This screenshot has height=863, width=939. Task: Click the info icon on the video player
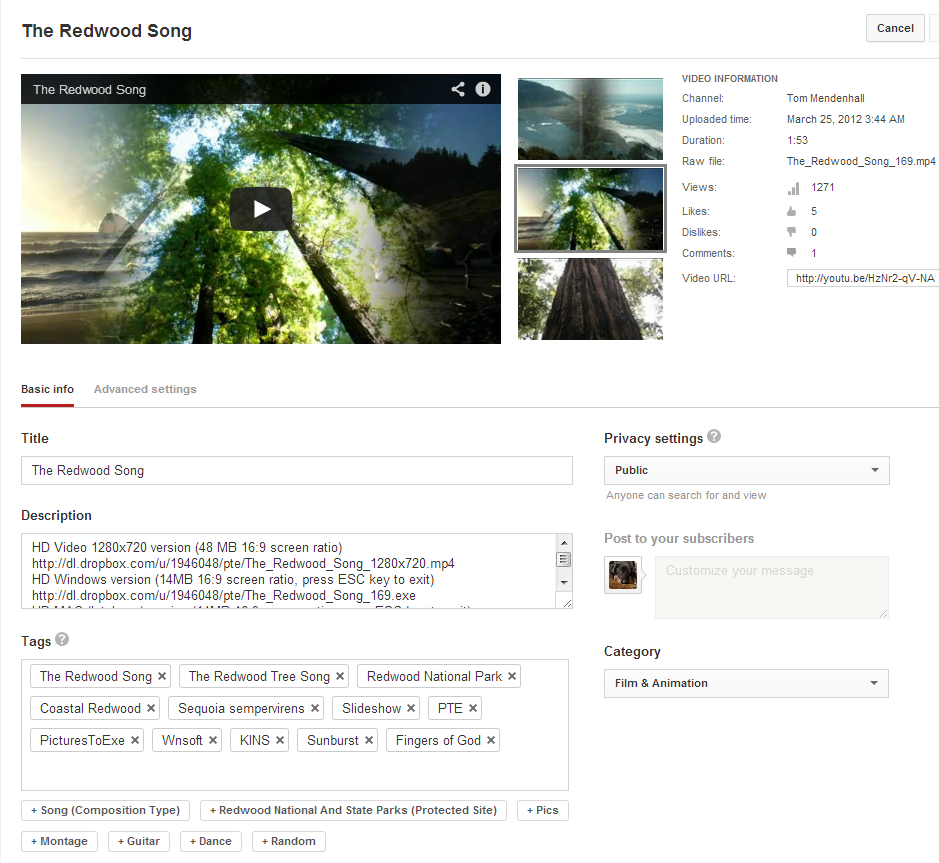(483, 89)
